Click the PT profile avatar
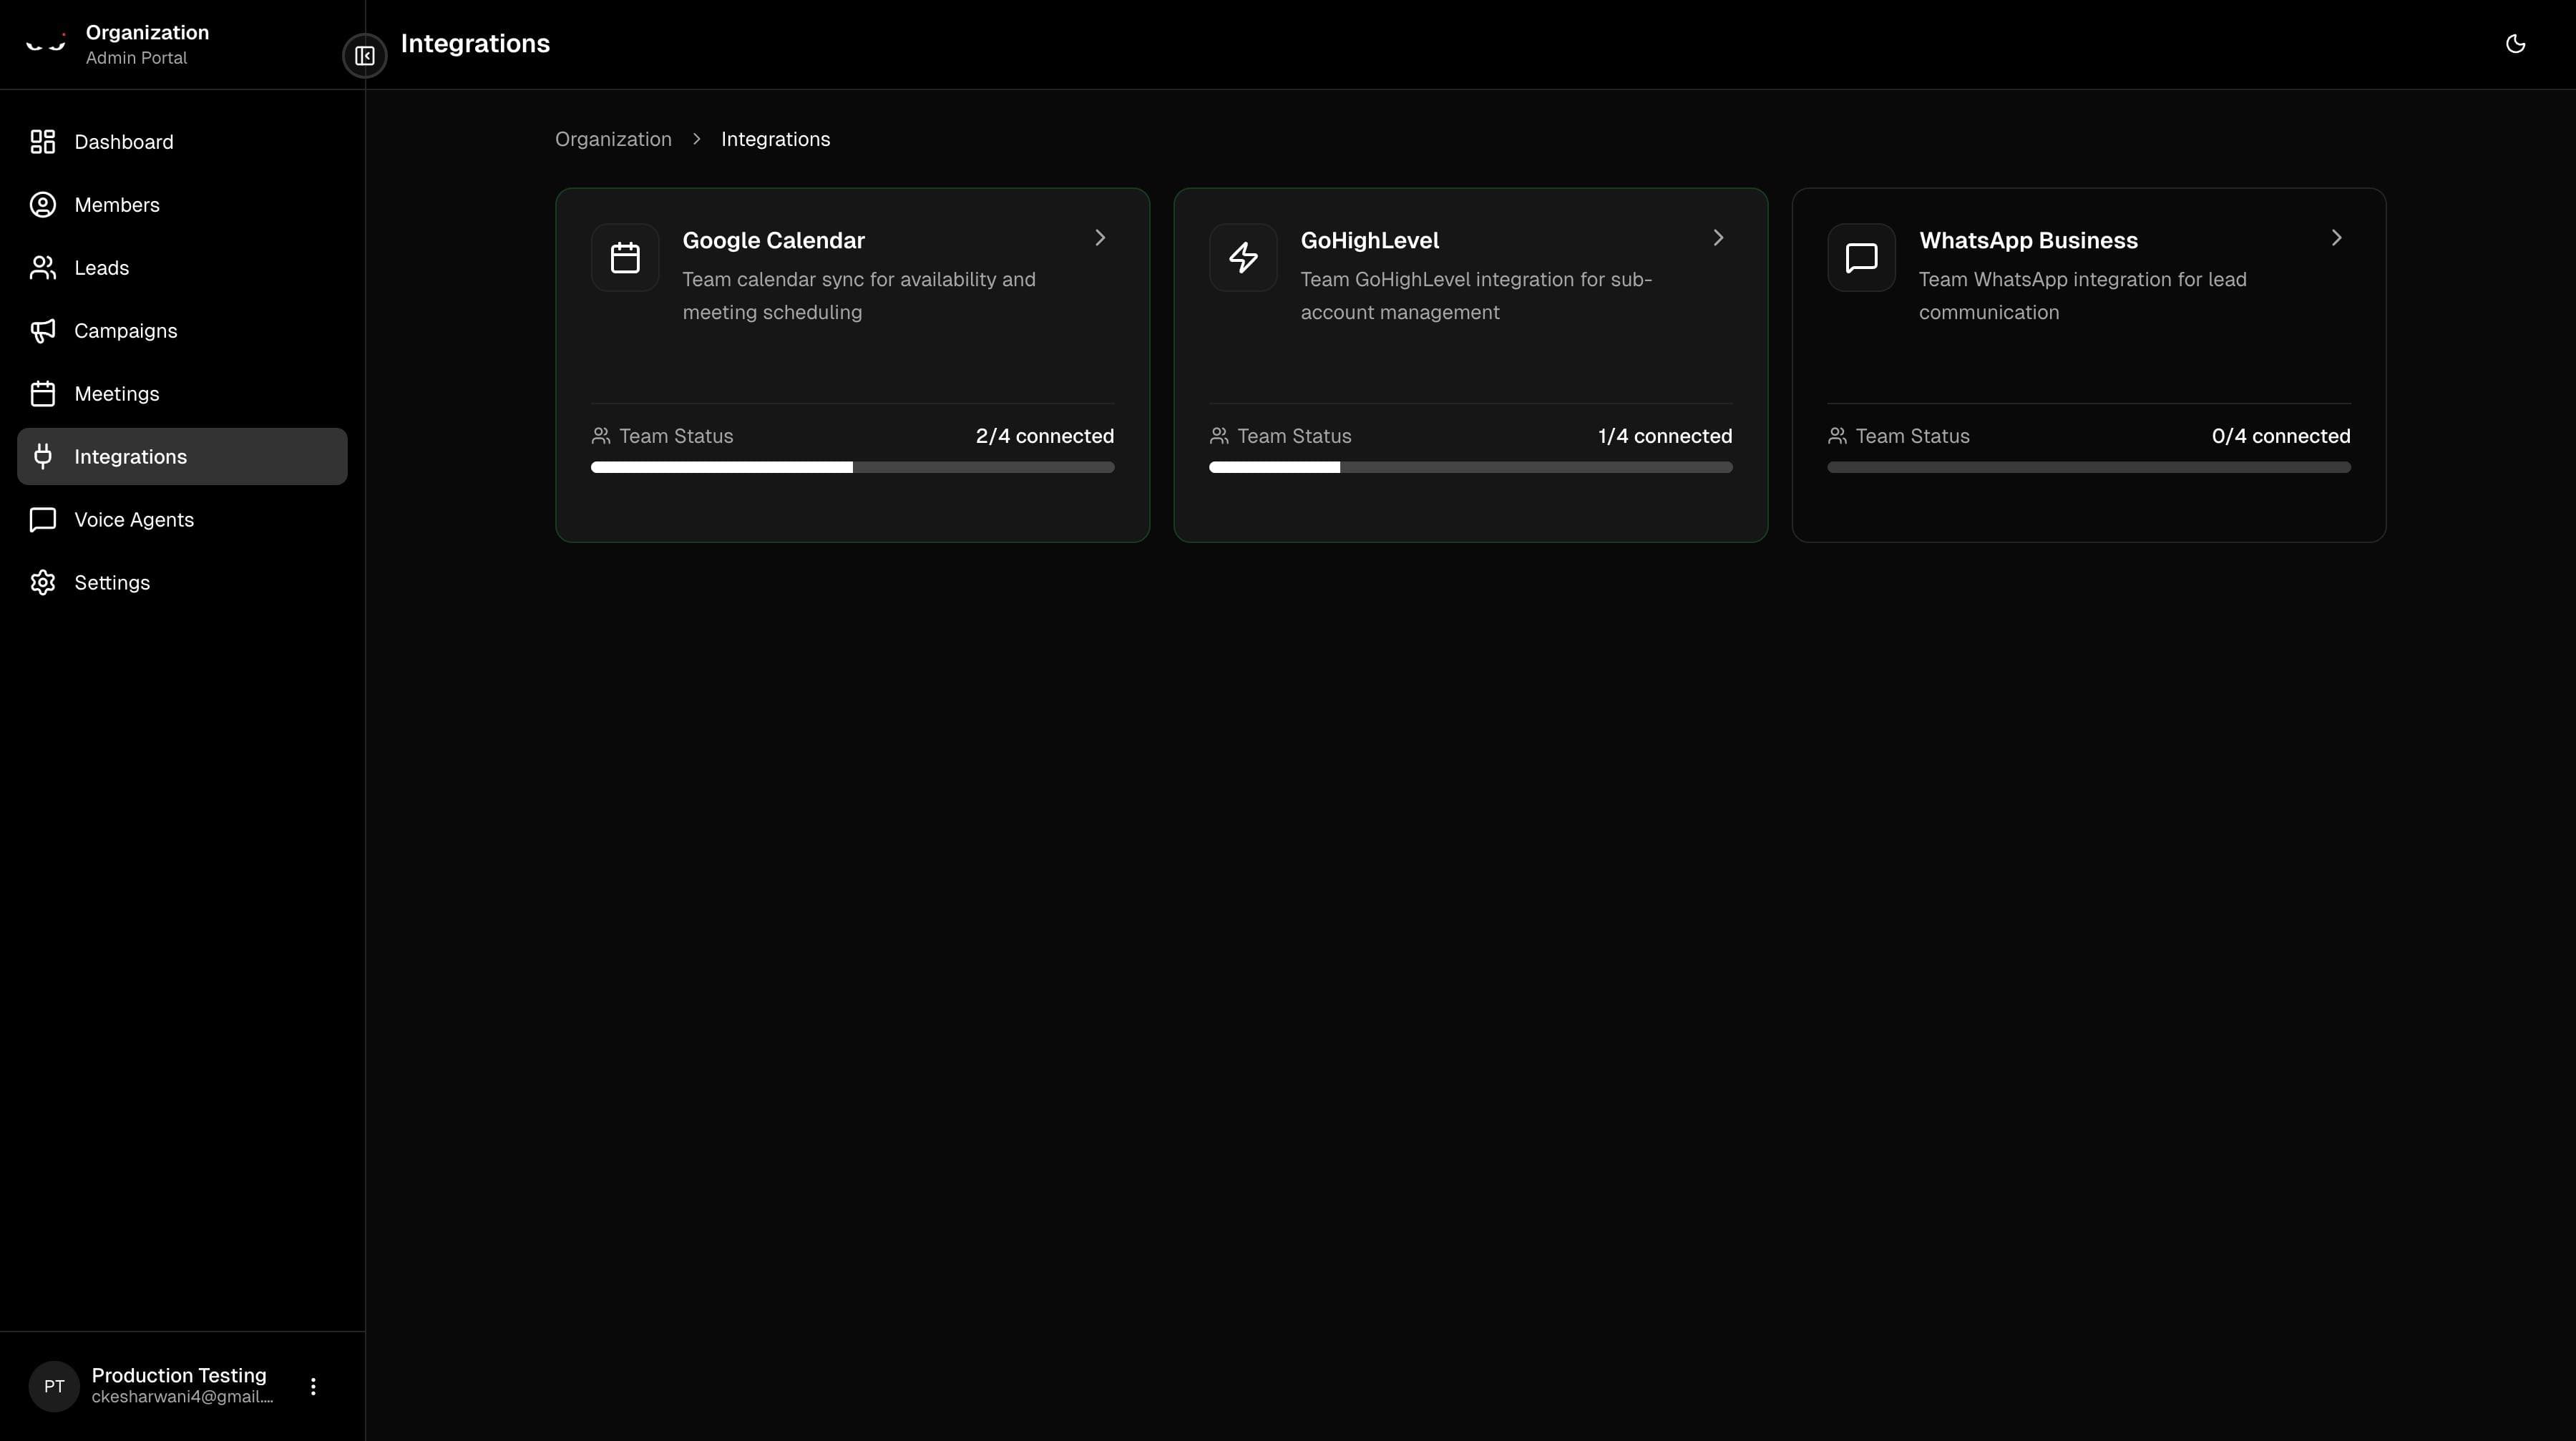Viewport: 2576px width, 1441px height. [x=53, y=1386]
